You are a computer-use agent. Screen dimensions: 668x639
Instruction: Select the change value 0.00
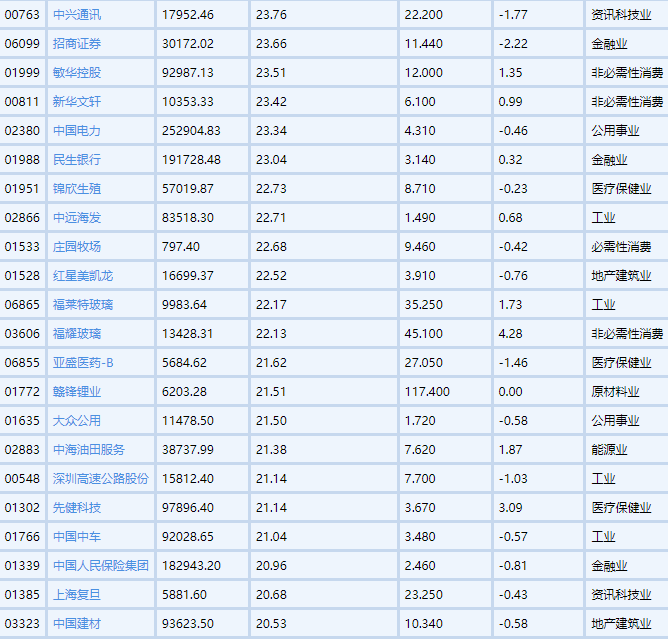point(510,391)
